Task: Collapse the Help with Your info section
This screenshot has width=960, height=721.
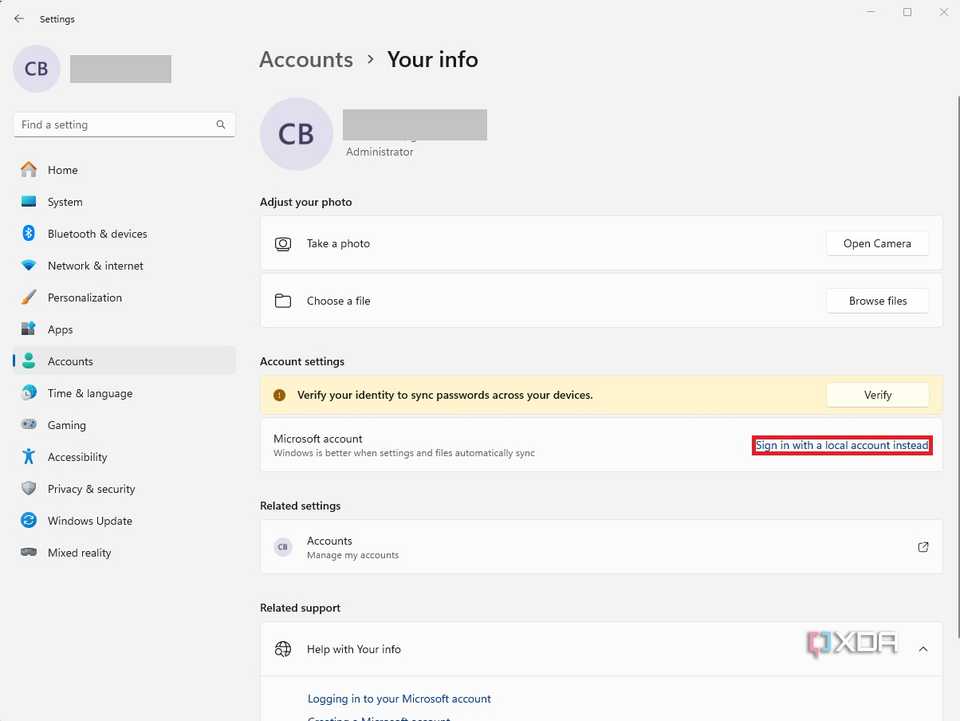Action: point(923,649)
